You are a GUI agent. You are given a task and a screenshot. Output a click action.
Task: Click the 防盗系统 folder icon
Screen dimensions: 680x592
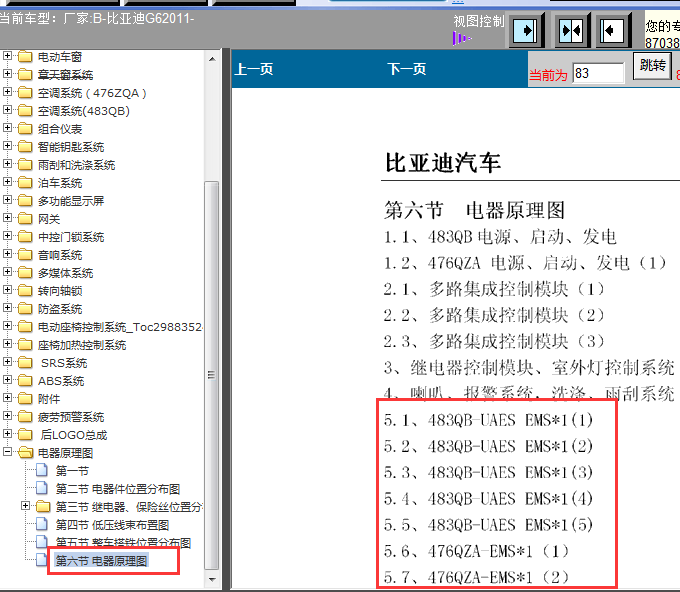pyautogui.click(x=25, y=309)
